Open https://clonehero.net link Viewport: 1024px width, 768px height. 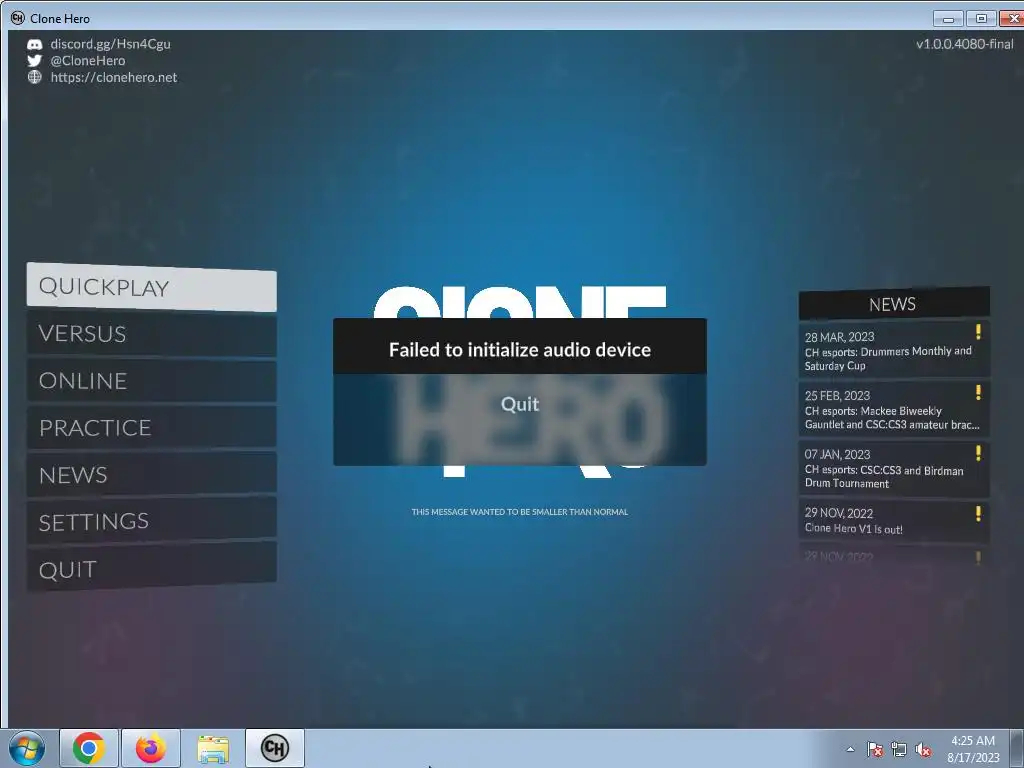click(114, 77)
